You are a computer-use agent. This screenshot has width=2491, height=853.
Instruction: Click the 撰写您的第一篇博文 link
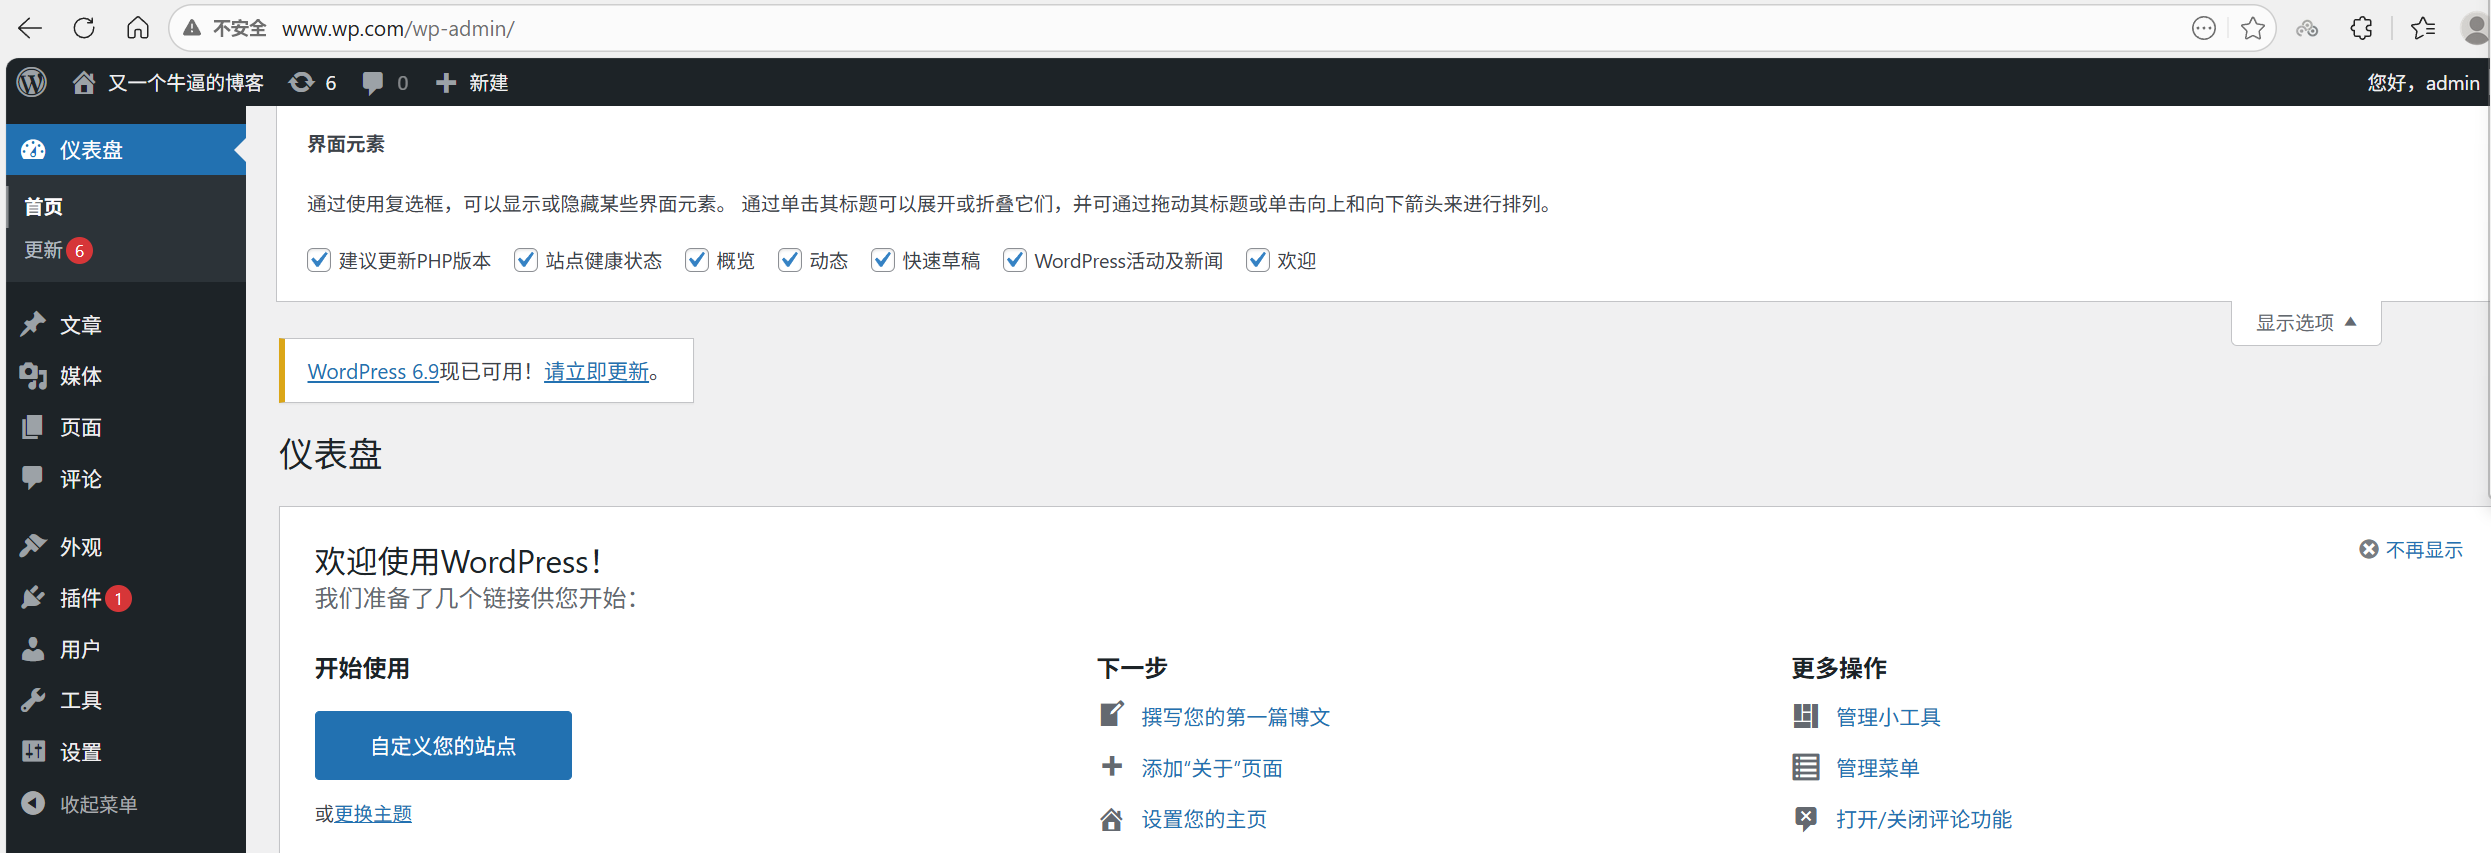tap(1236, 717)
